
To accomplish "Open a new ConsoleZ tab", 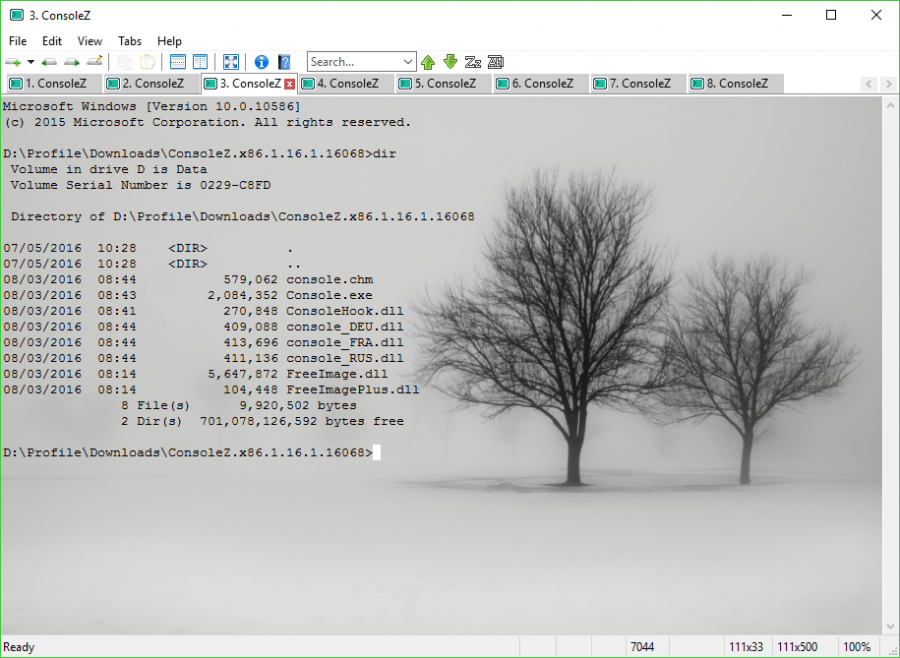I will 12,61.
